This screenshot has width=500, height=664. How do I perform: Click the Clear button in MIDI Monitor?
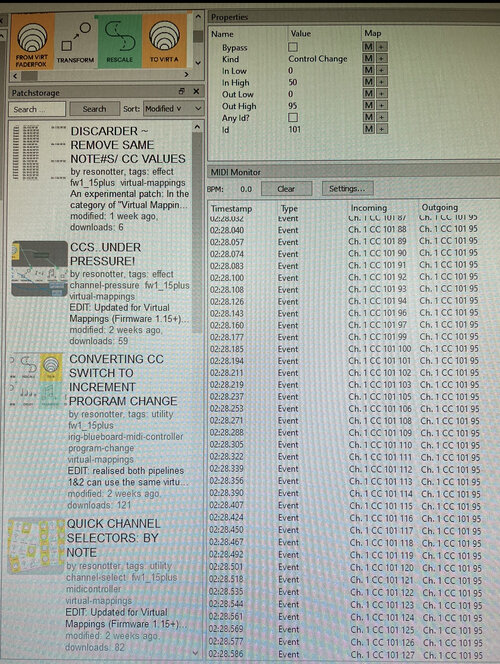pos(287,189)
